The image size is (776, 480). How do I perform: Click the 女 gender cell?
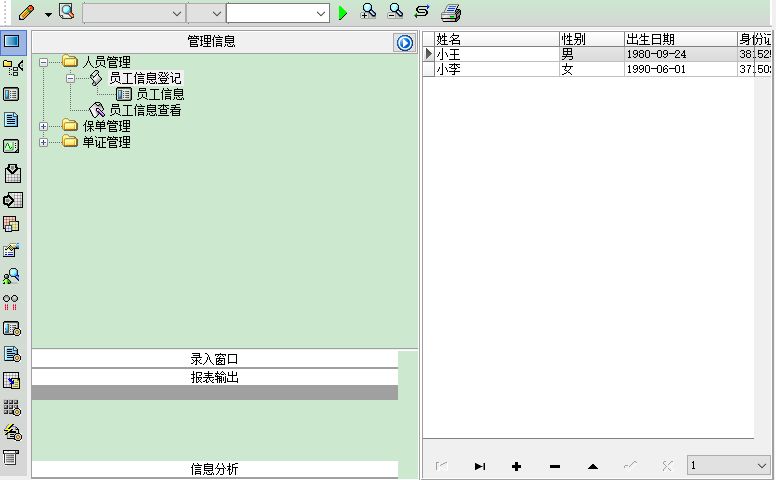pos(592,69)
